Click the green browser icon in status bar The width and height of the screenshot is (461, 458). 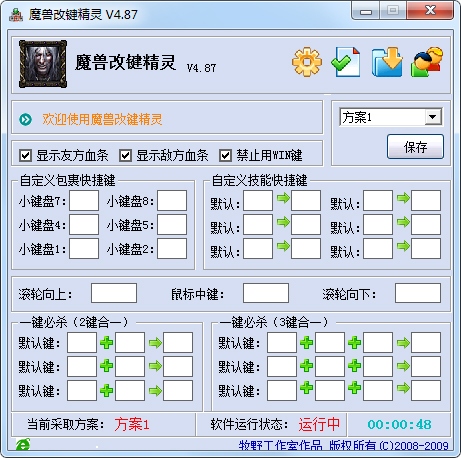(x=23, y=444)
